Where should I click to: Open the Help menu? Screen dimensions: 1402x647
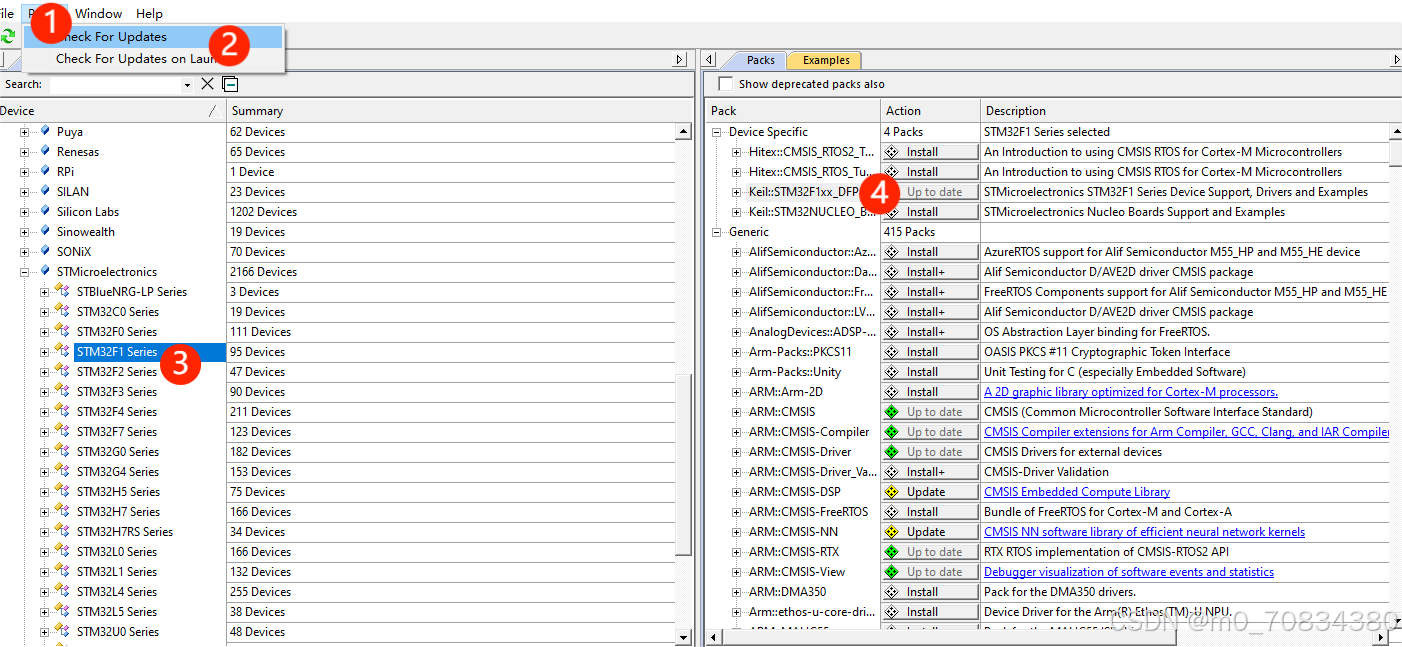coord(149,13)
